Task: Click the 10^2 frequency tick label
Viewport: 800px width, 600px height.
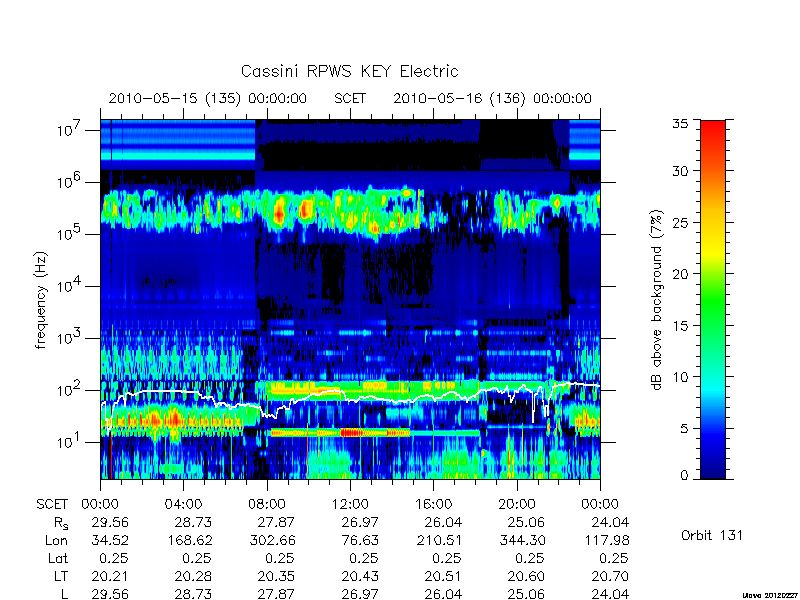Action: 70,389
